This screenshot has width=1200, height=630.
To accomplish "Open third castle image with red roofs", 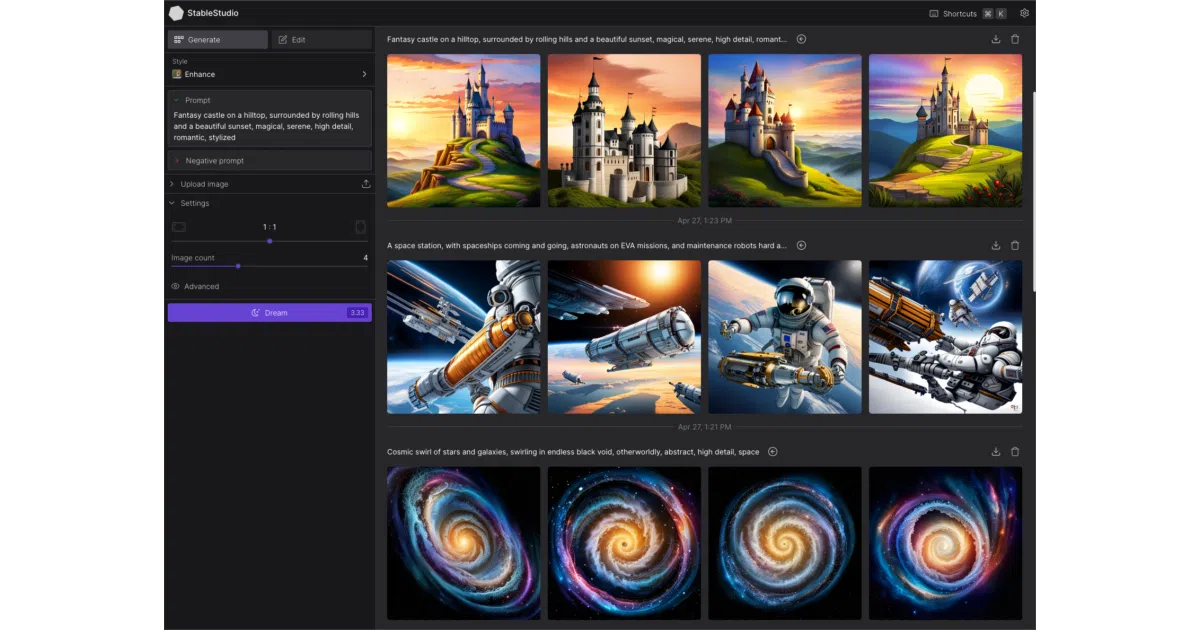I will pyautogui.click(x=785, y=130).
